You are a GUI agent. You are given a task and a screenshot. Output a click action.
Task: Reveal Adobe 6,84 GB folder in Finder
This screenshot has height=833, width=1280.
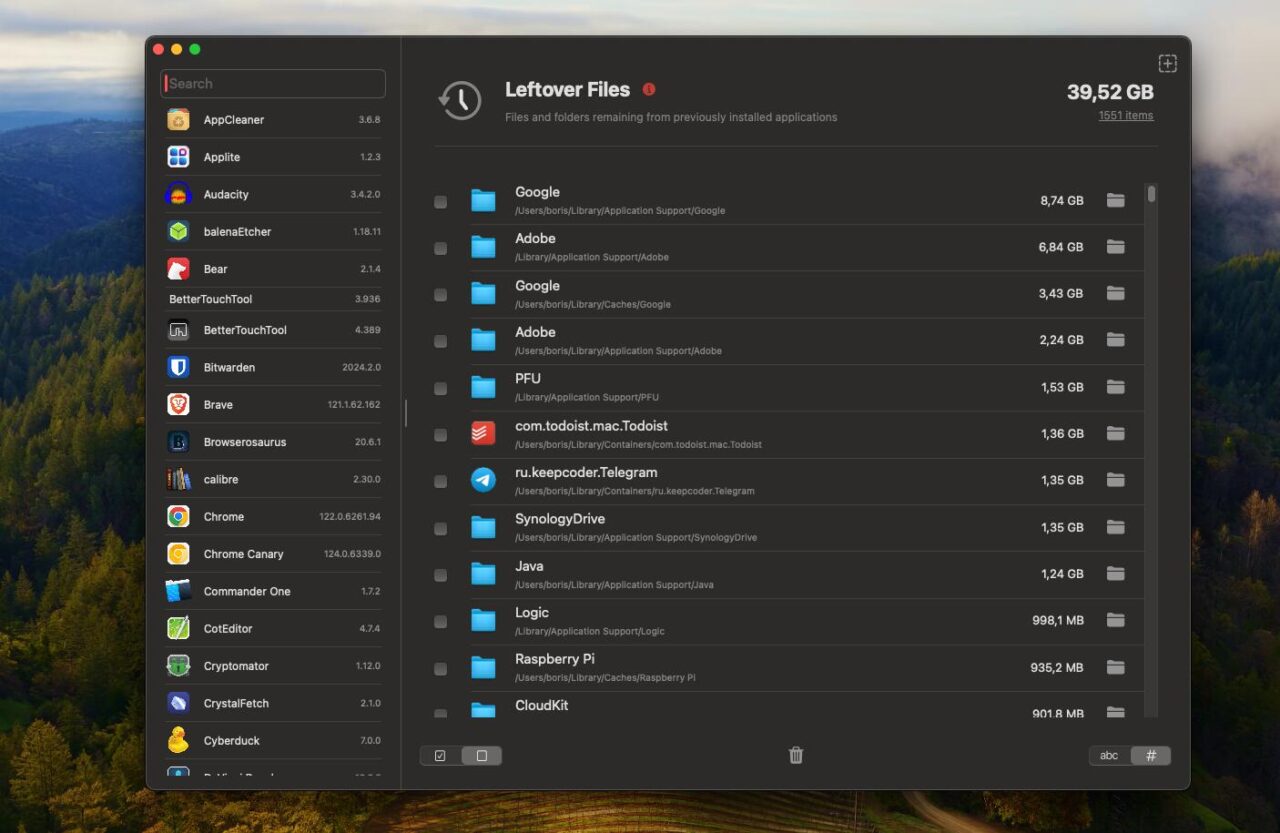pyautogui.click(x=1116, y=247)
